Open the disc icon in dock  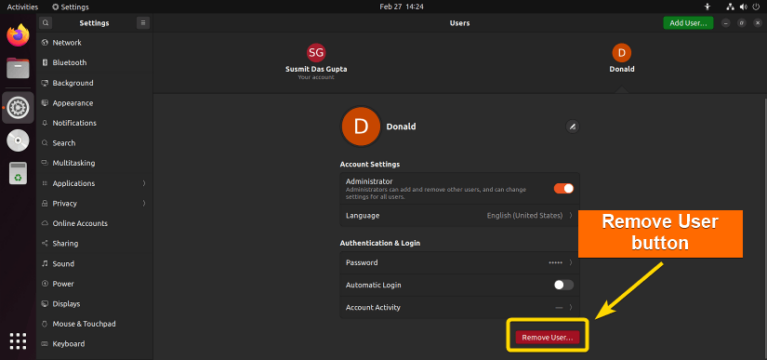(18, 141)
